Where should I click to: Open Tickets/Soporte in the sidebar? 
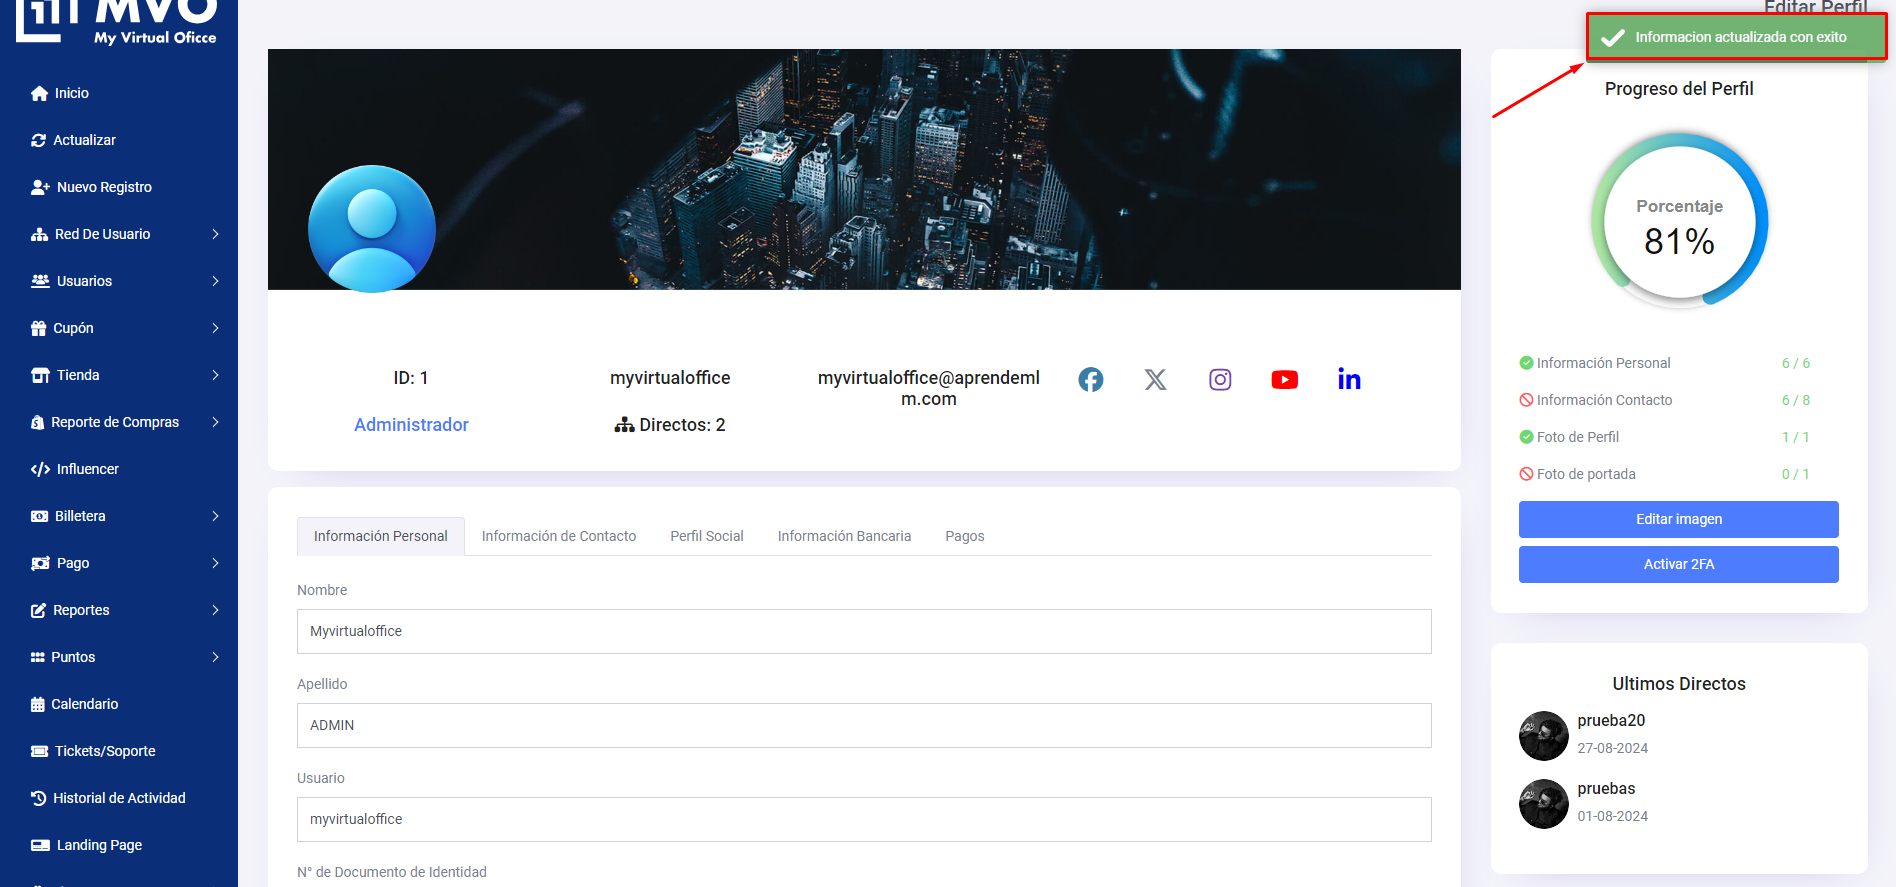pyautogui.click(x=104, y=751)
